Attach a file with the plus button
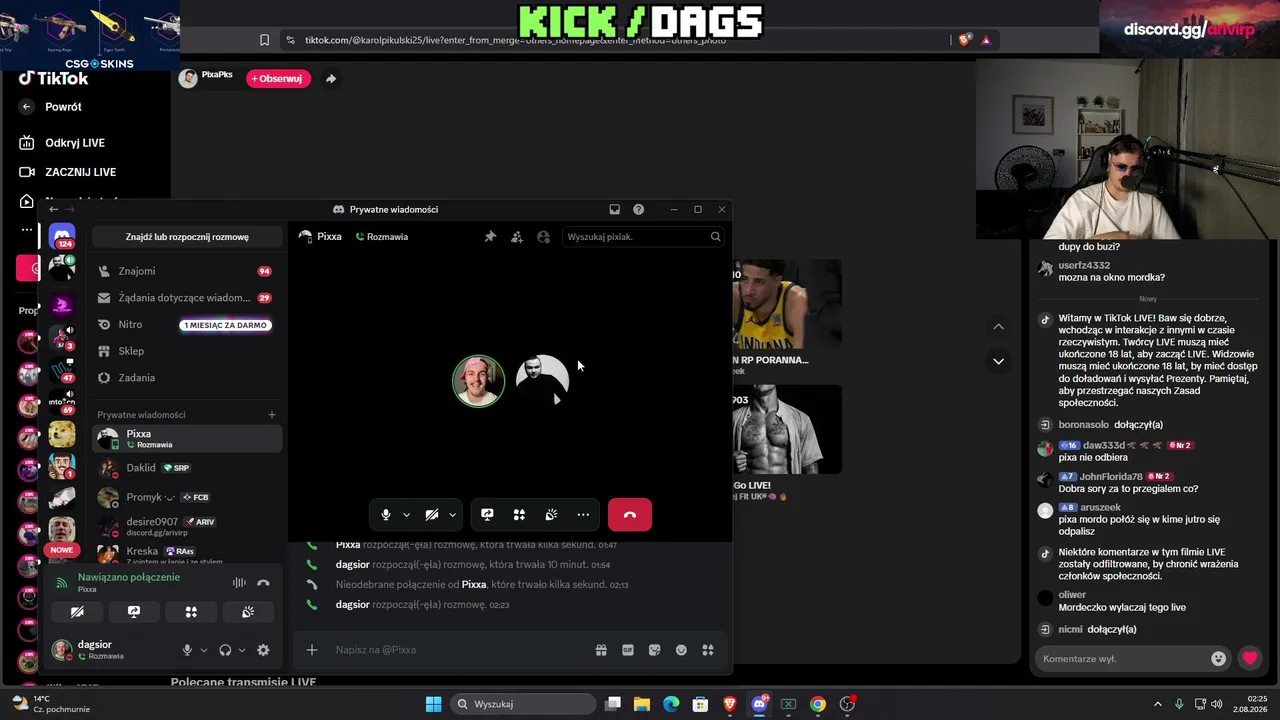This screenshot has width=1280, height=720. tap(312, 650)
